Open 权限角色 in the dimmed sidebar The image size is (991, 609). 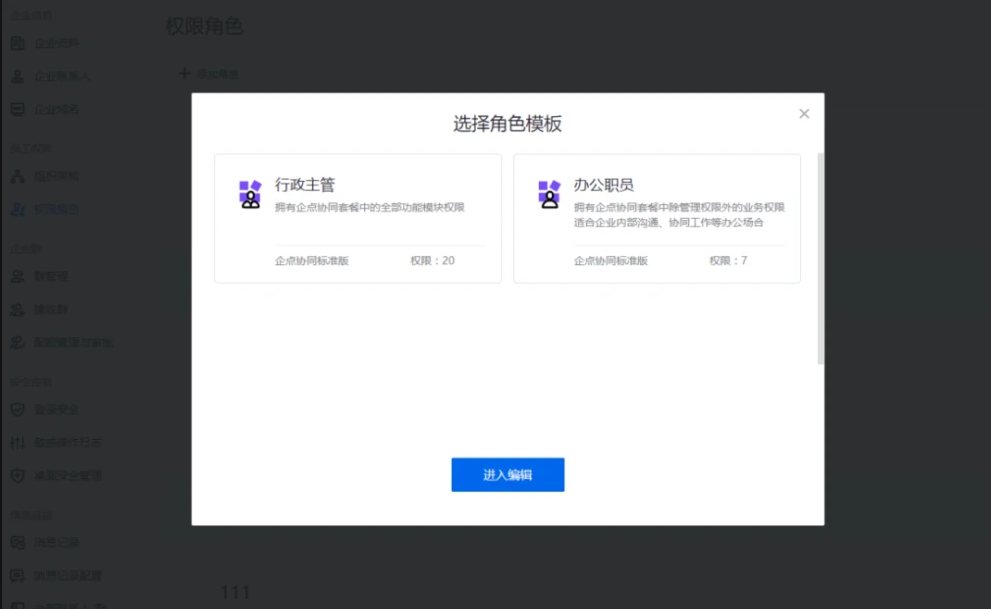pyautogui.click(x=46, y=209)
